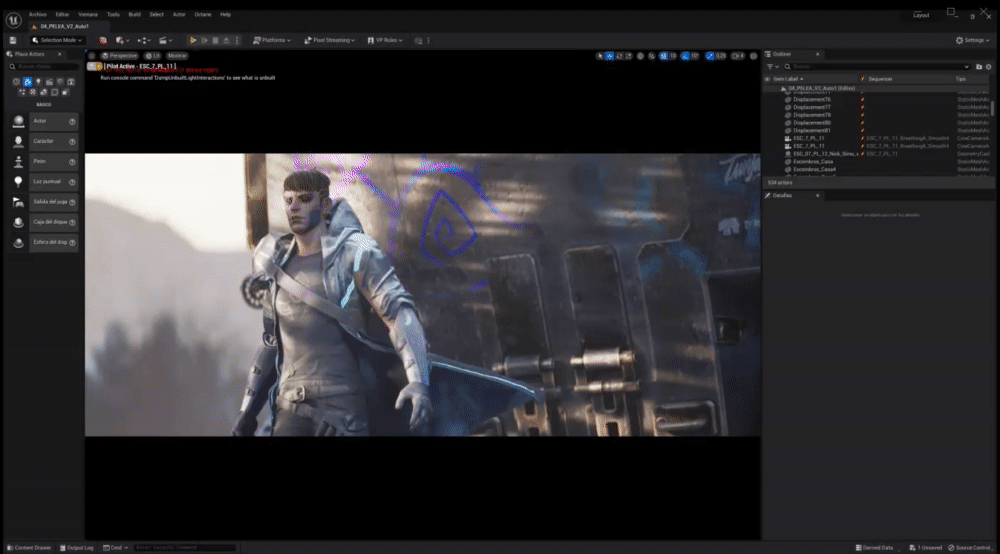Viewport: 1000px width, 554px height.
Task: Select the Volumes category icon in Place Actors
Action: click(x=54, y=92)
